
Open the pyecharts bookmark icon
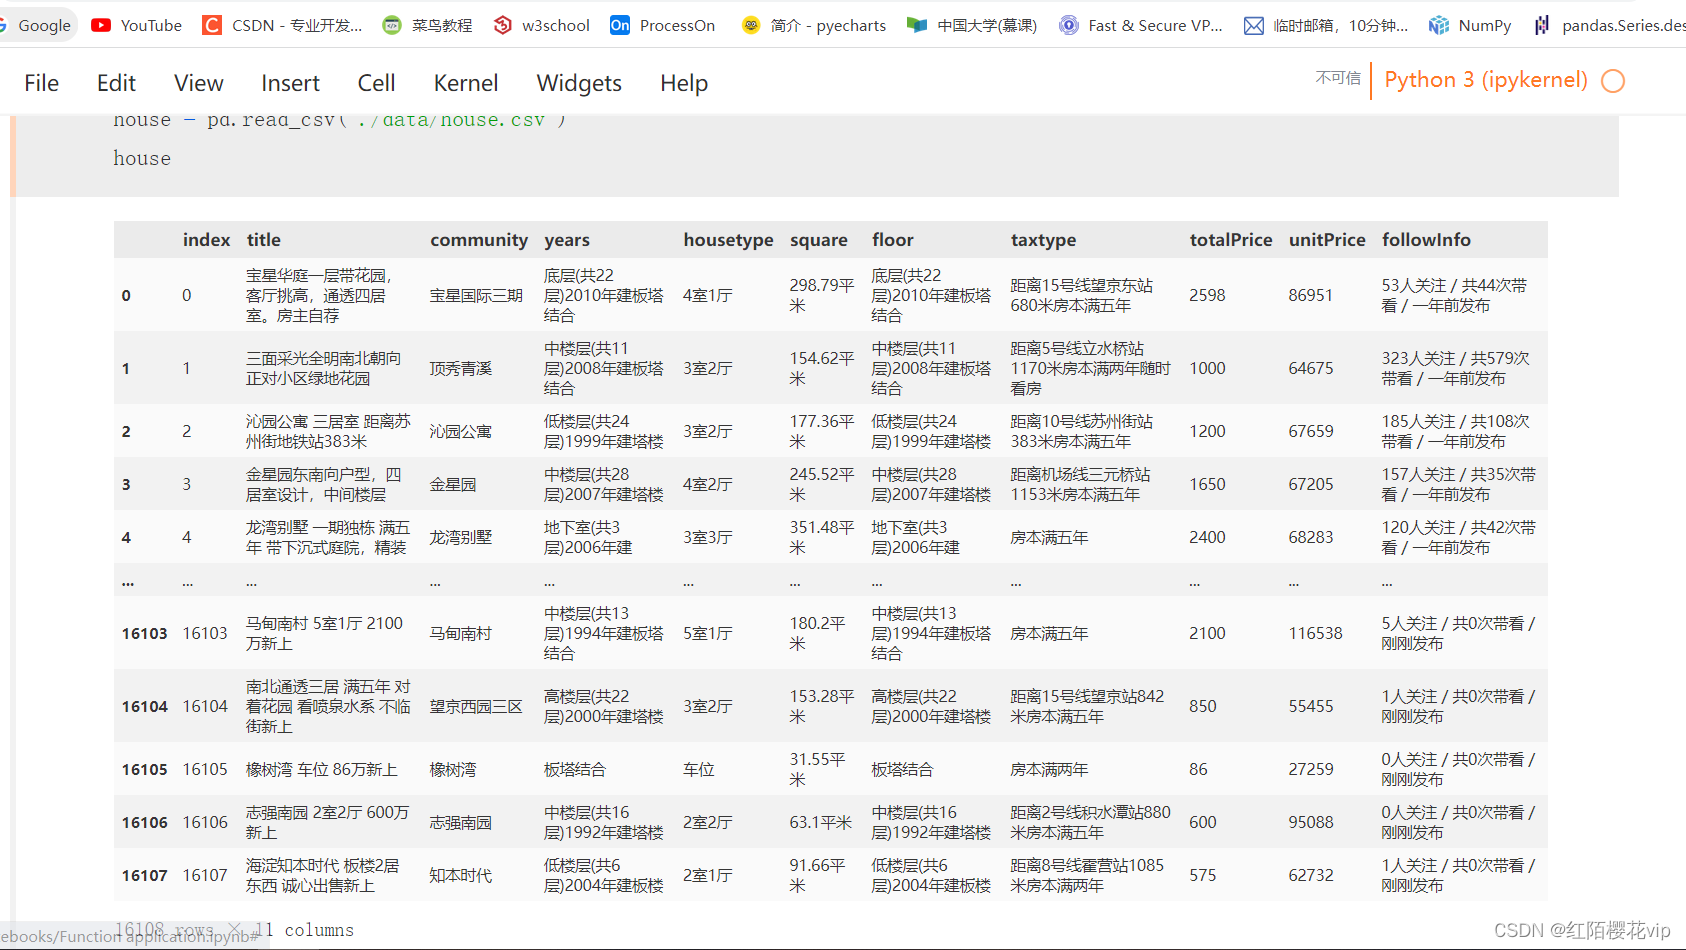pos(751,25)
